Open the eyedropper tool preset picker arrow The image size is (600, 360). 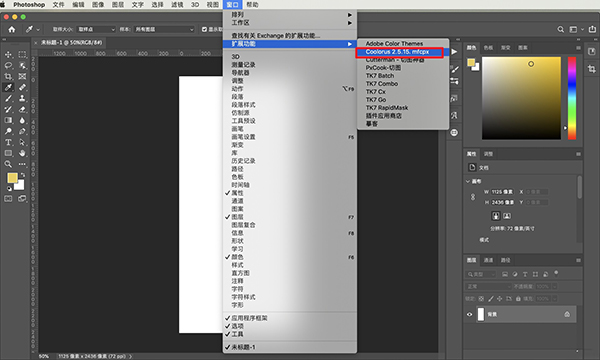point(38,29)
